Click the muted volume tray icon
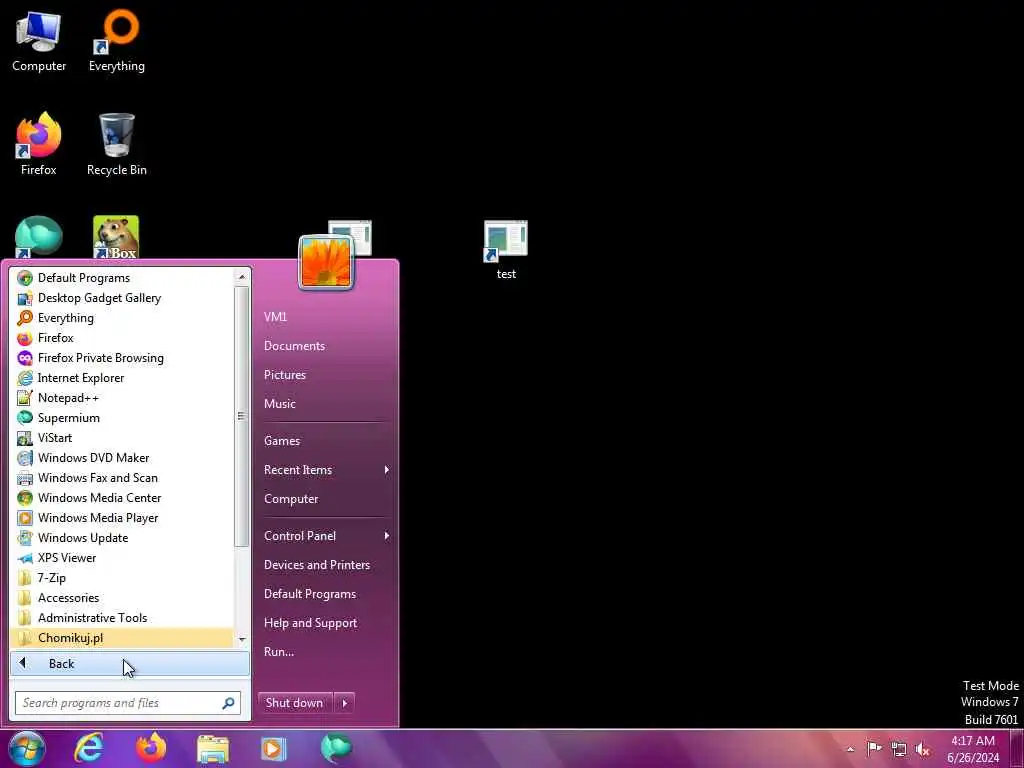1024x768 pixels. (923, 748)
